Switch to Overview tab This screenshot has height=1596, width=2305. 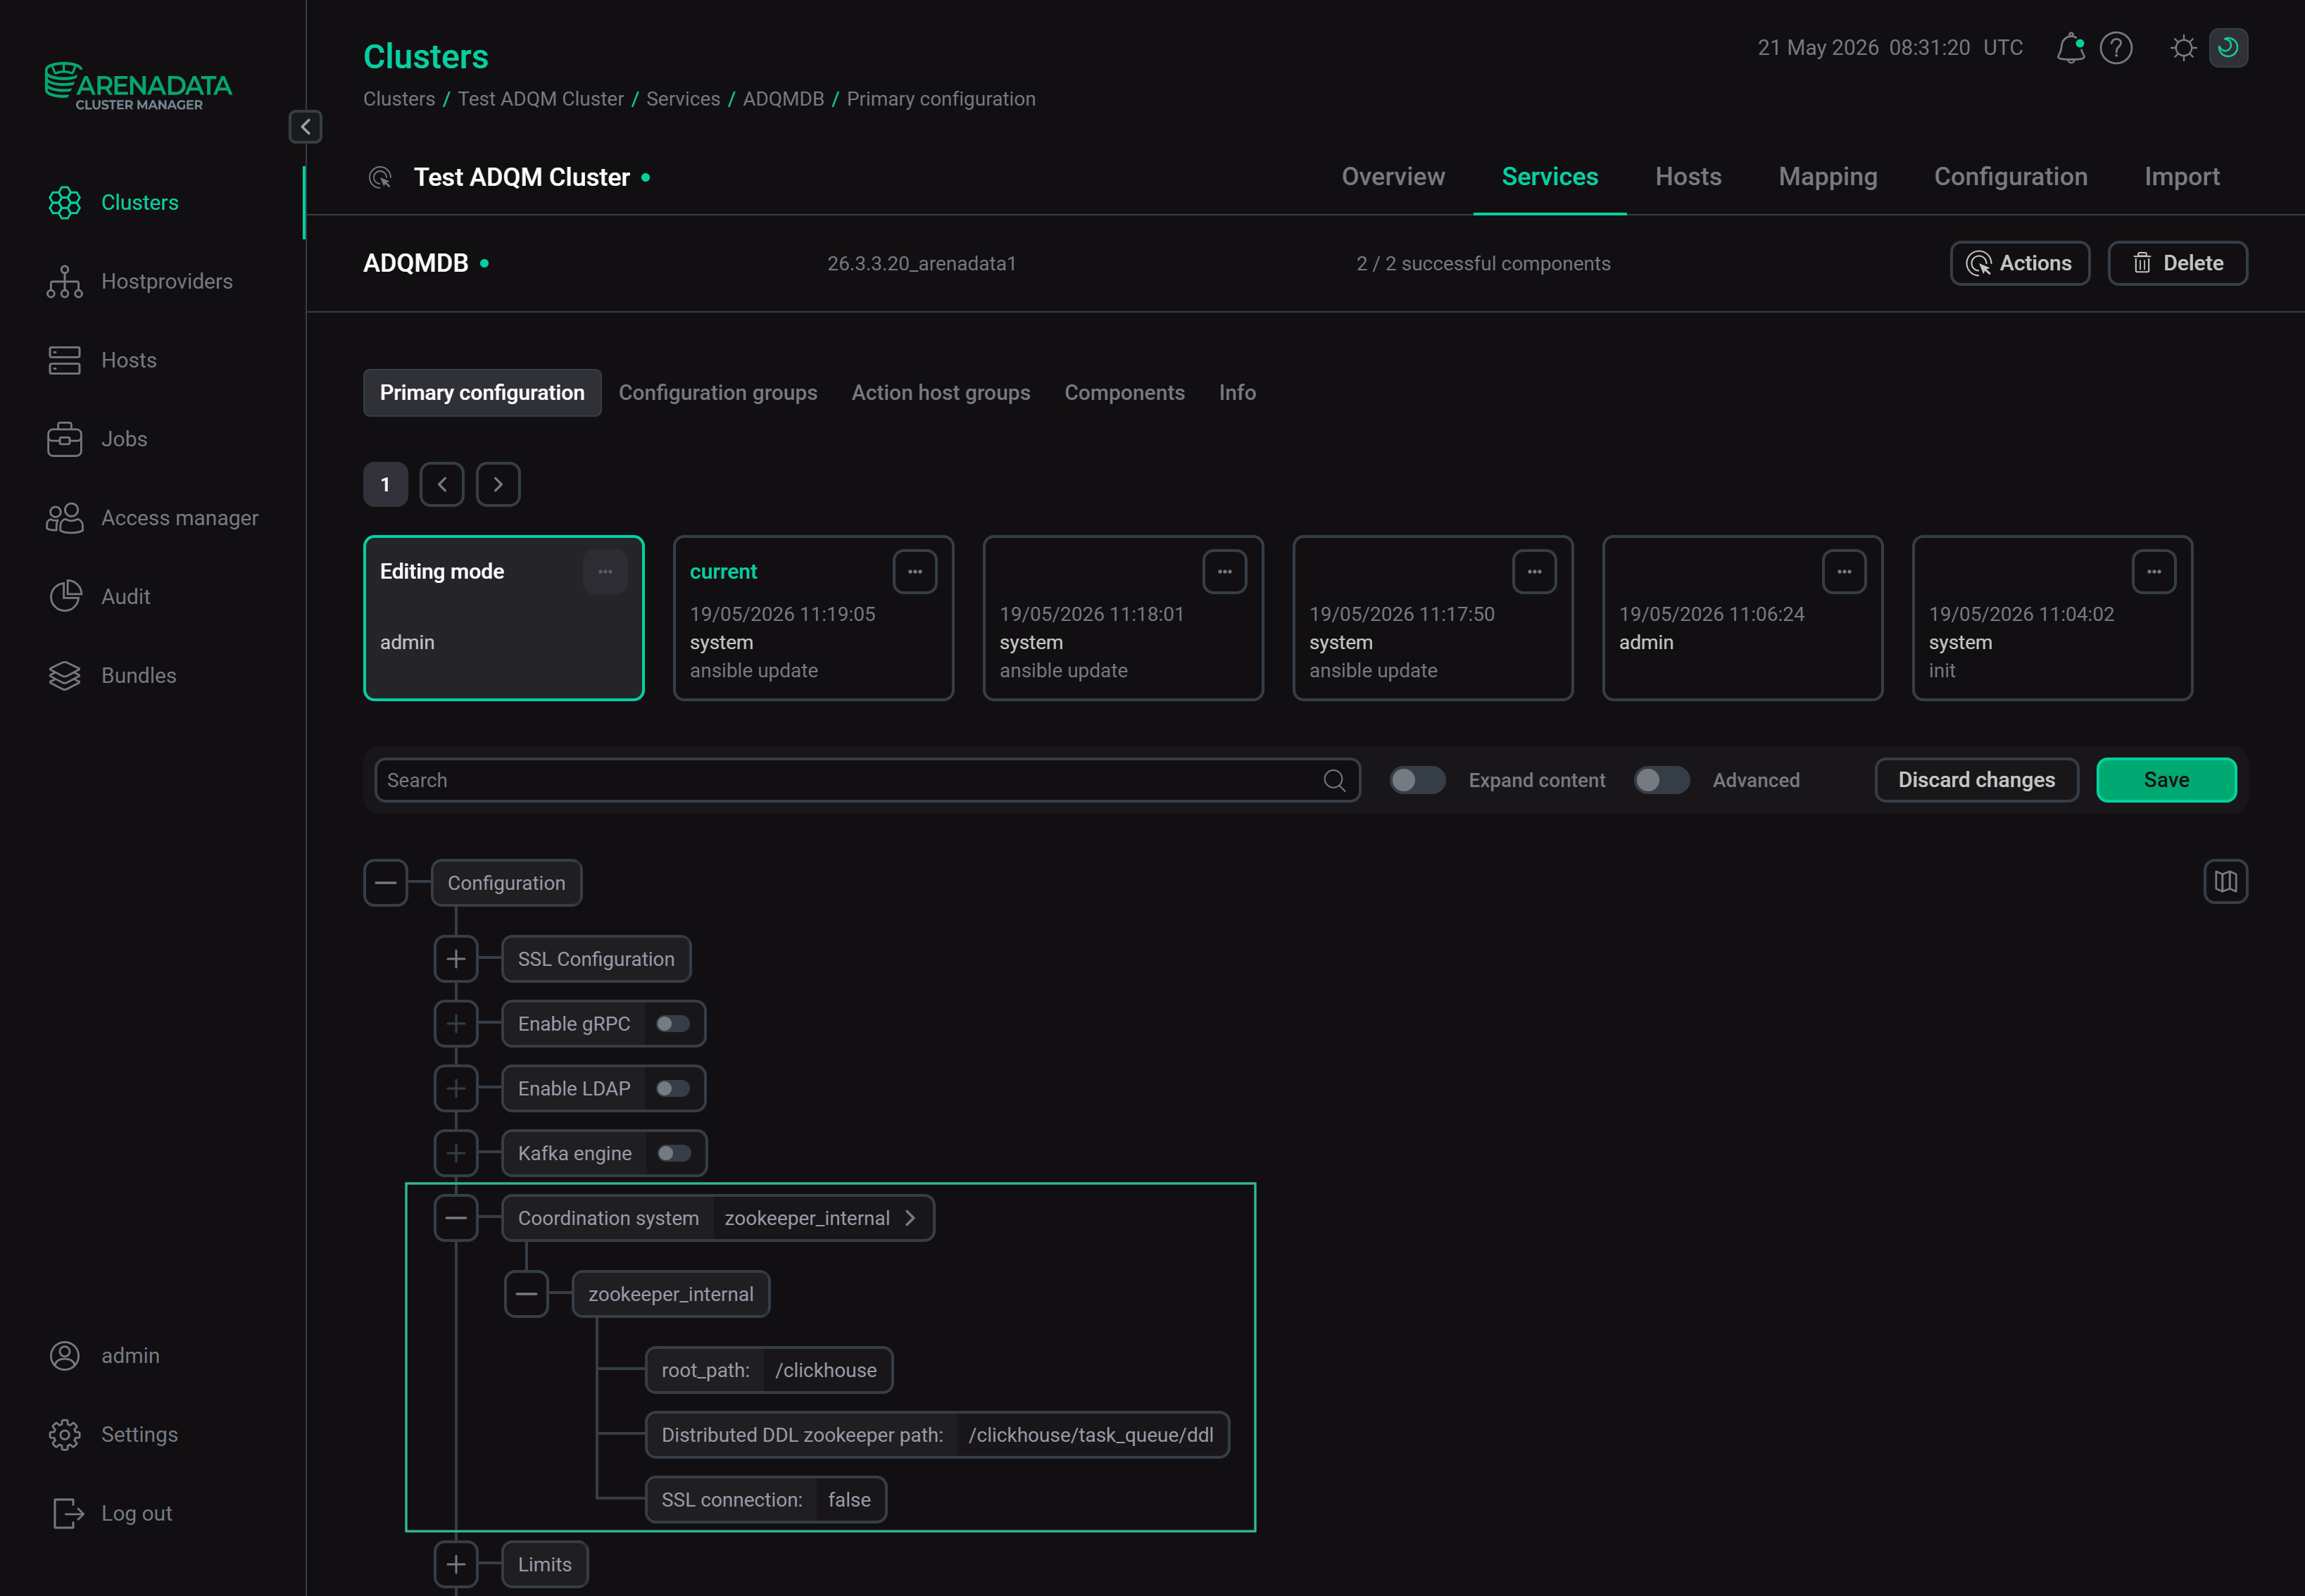(x=1393, y=177)
